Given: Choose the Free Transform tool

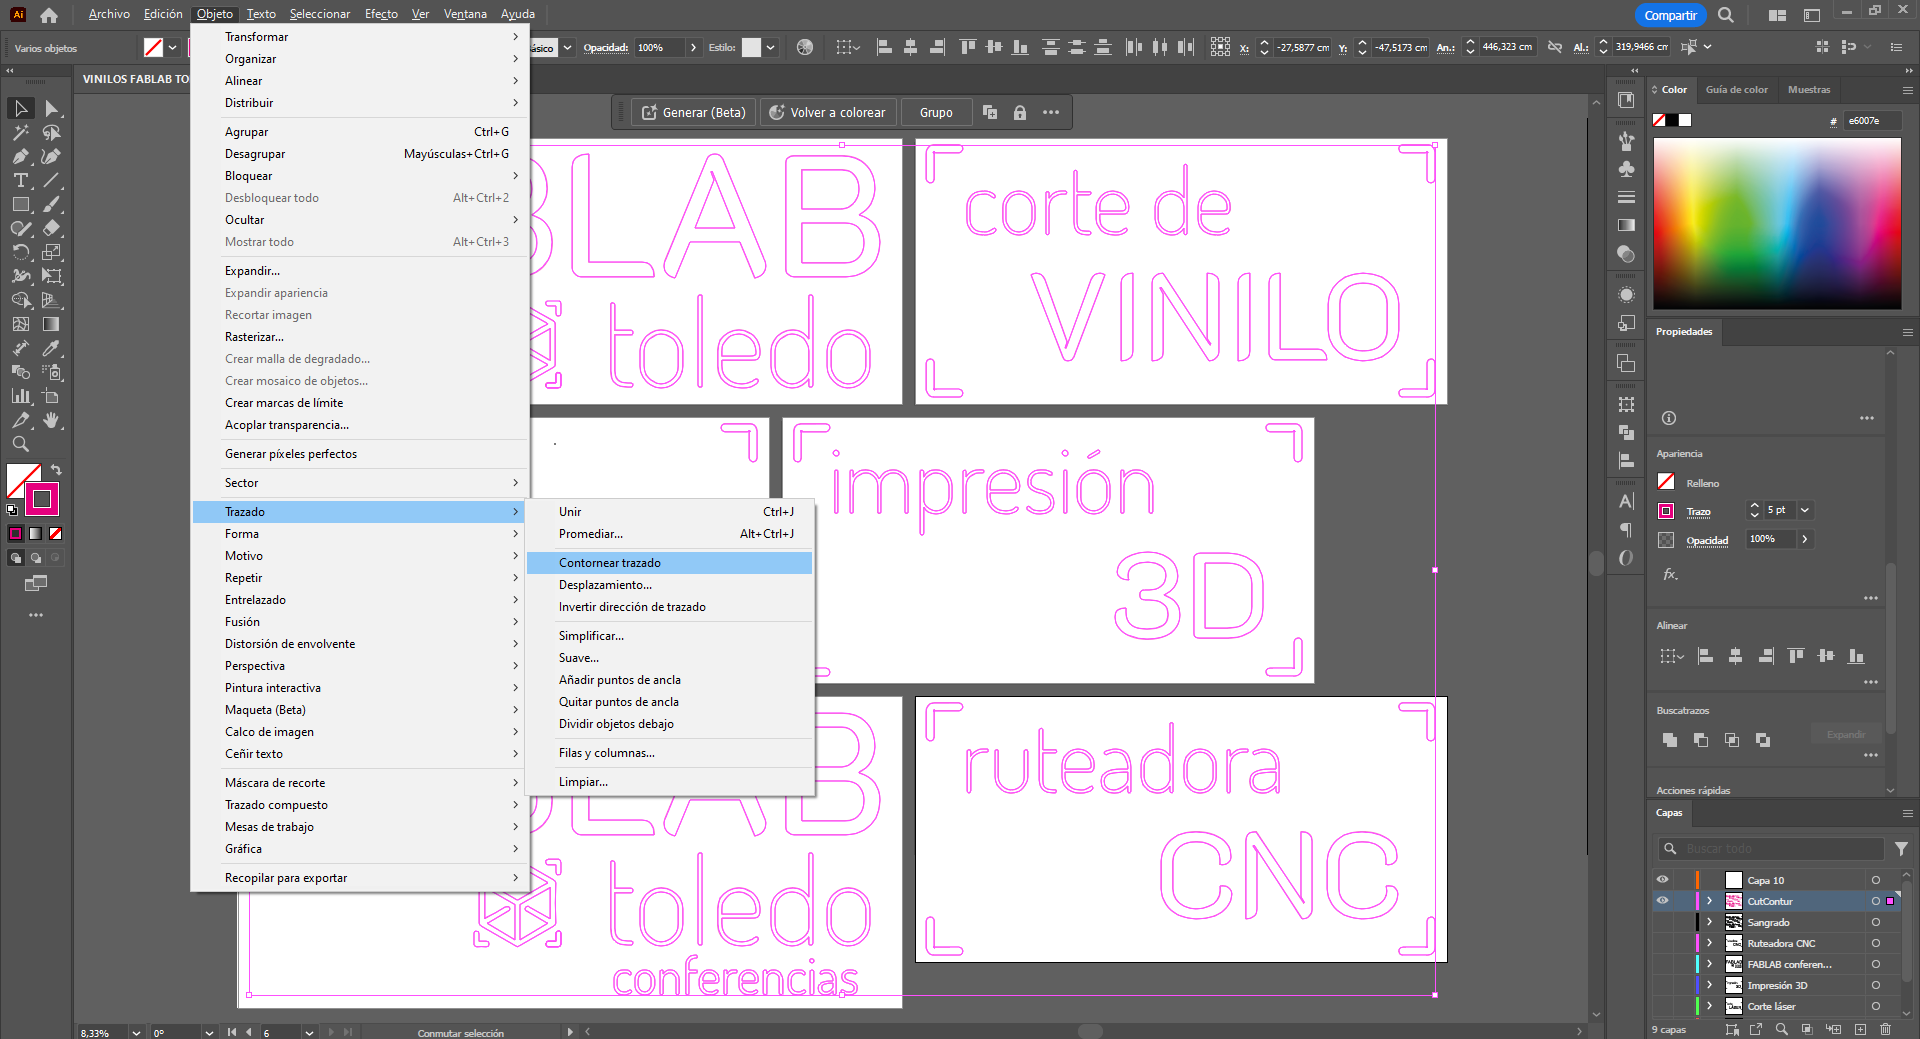Looking at the screenshot, I should [x=52, y=276].
